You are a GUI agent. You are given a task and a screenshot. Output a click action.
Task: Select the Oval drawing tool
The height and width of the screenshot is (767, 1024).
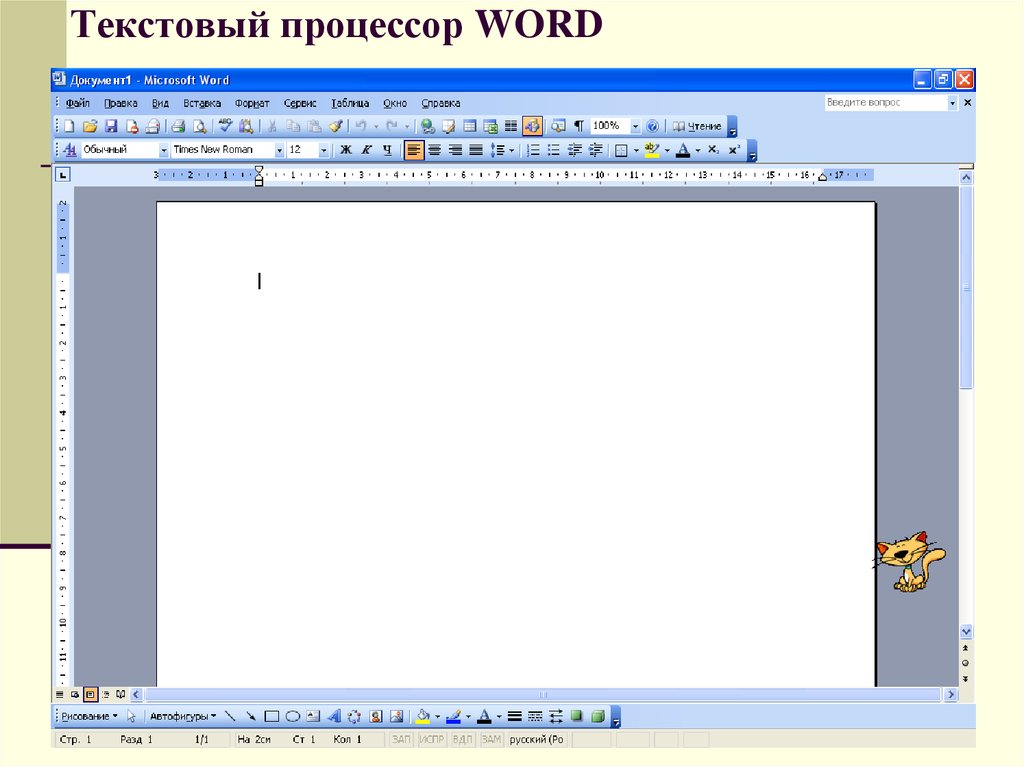click(x=293, y=717)
